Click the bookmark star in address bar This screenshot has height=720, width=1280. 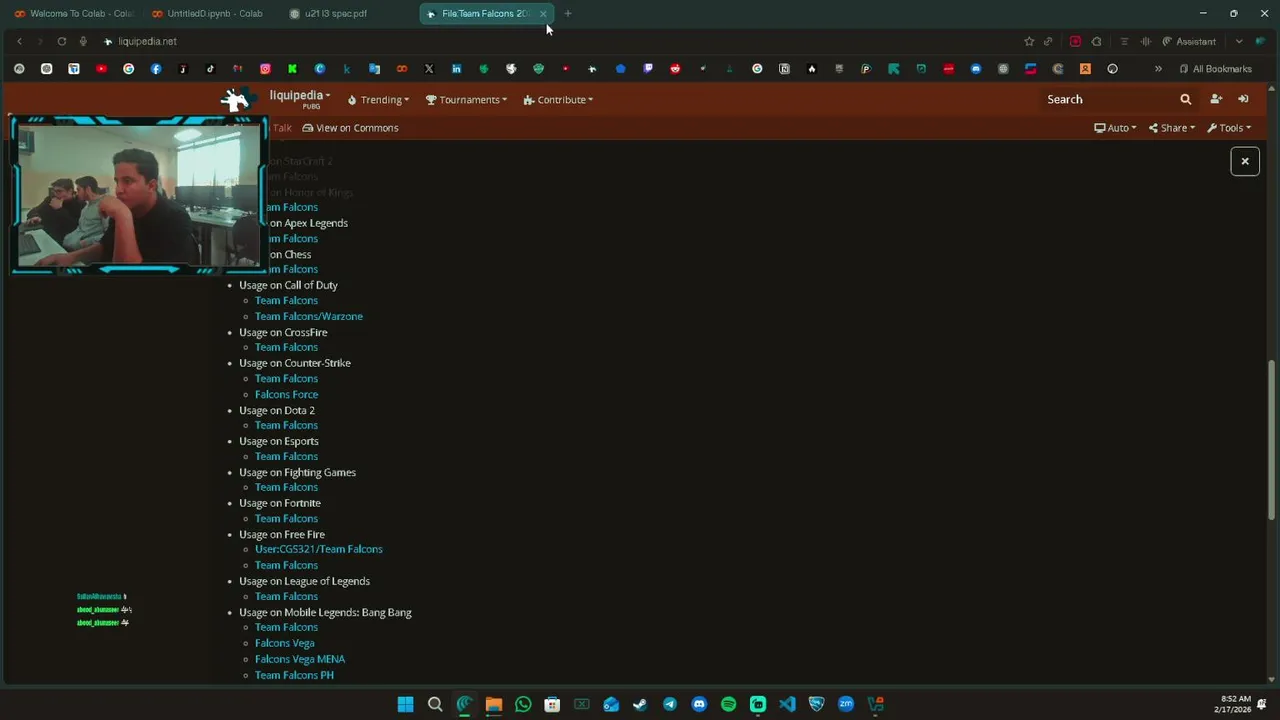point(1029,41)
